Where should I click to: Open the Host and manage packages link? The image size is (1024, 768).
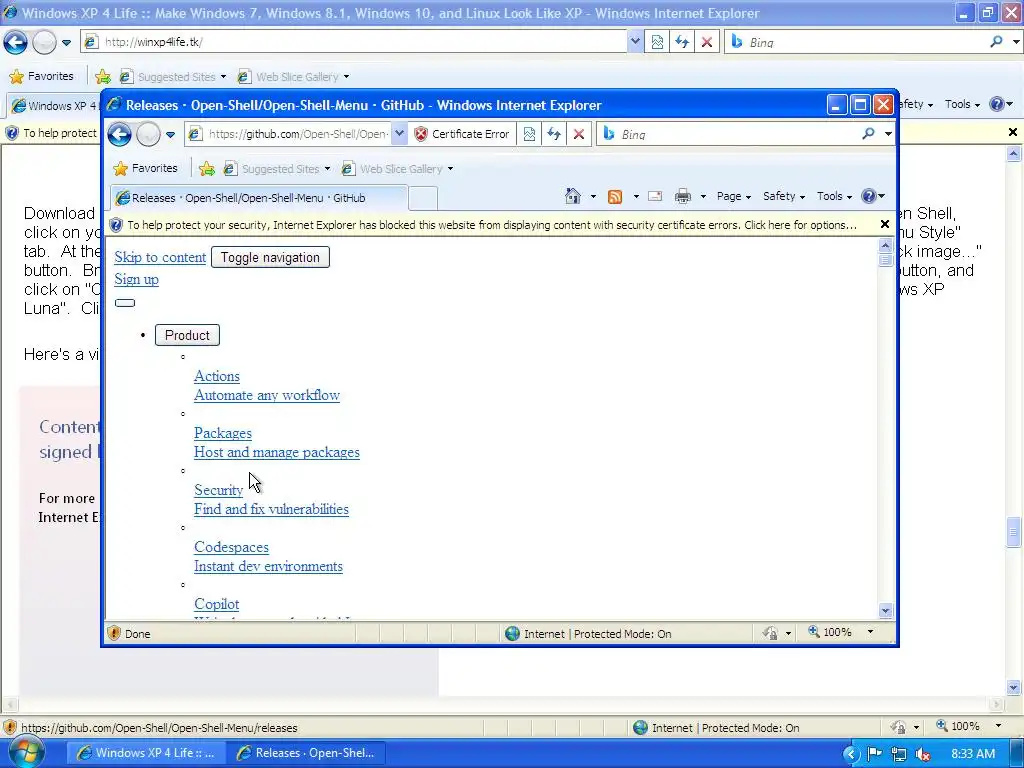(x=277, y=452)
